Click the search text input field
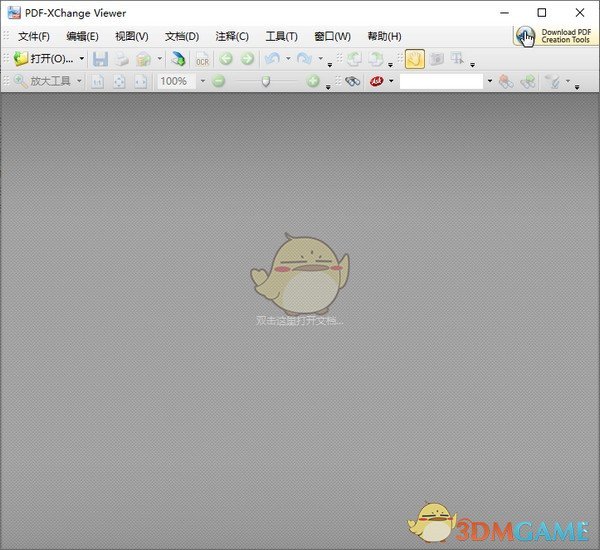600x550 pixels. tap(441, 81)
